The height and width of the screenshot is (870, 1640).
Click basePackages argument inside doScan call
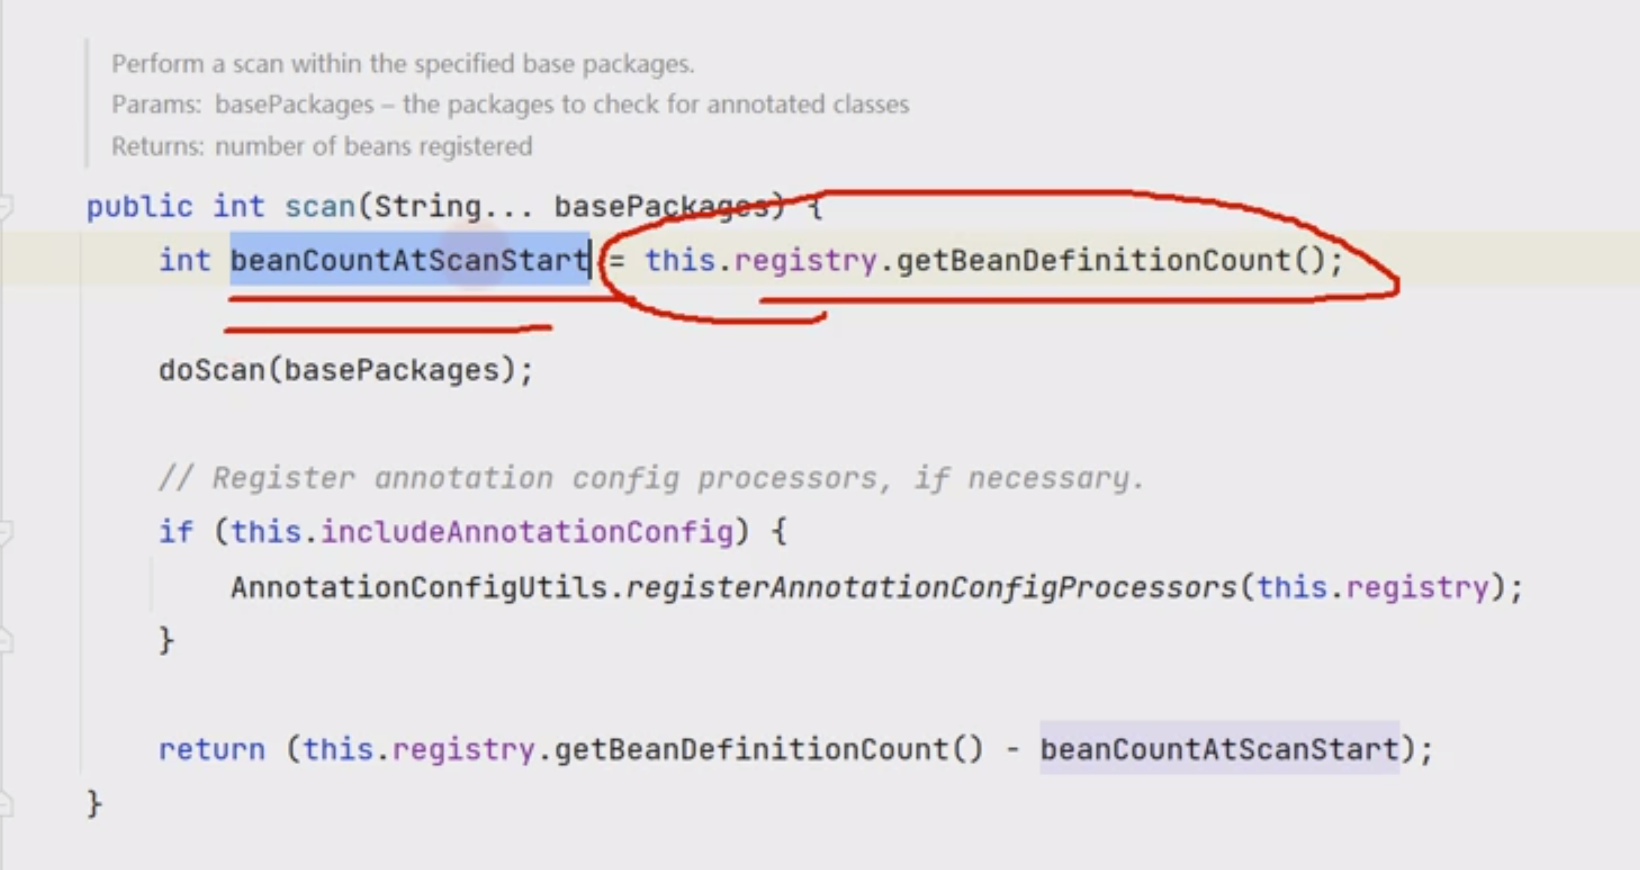tap(392, 370)
